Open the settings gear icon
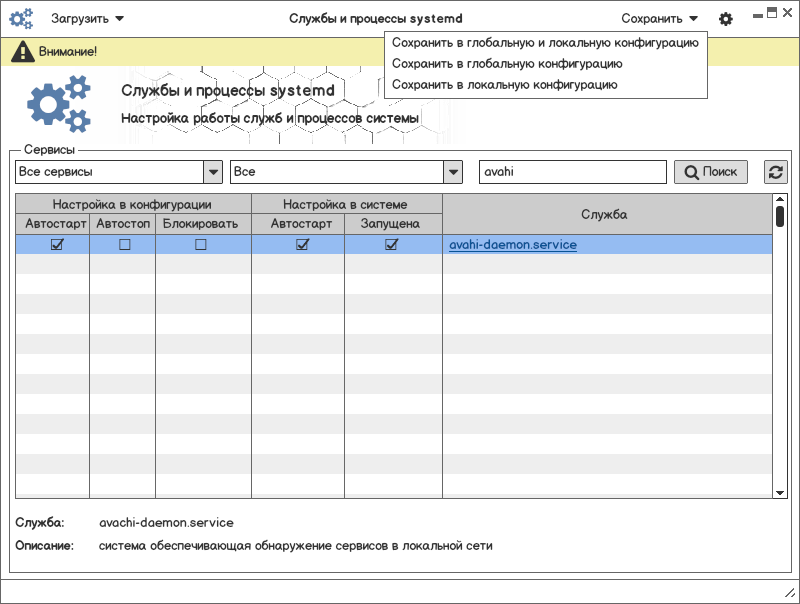This screenshot has height=604, width=800. 726,19
